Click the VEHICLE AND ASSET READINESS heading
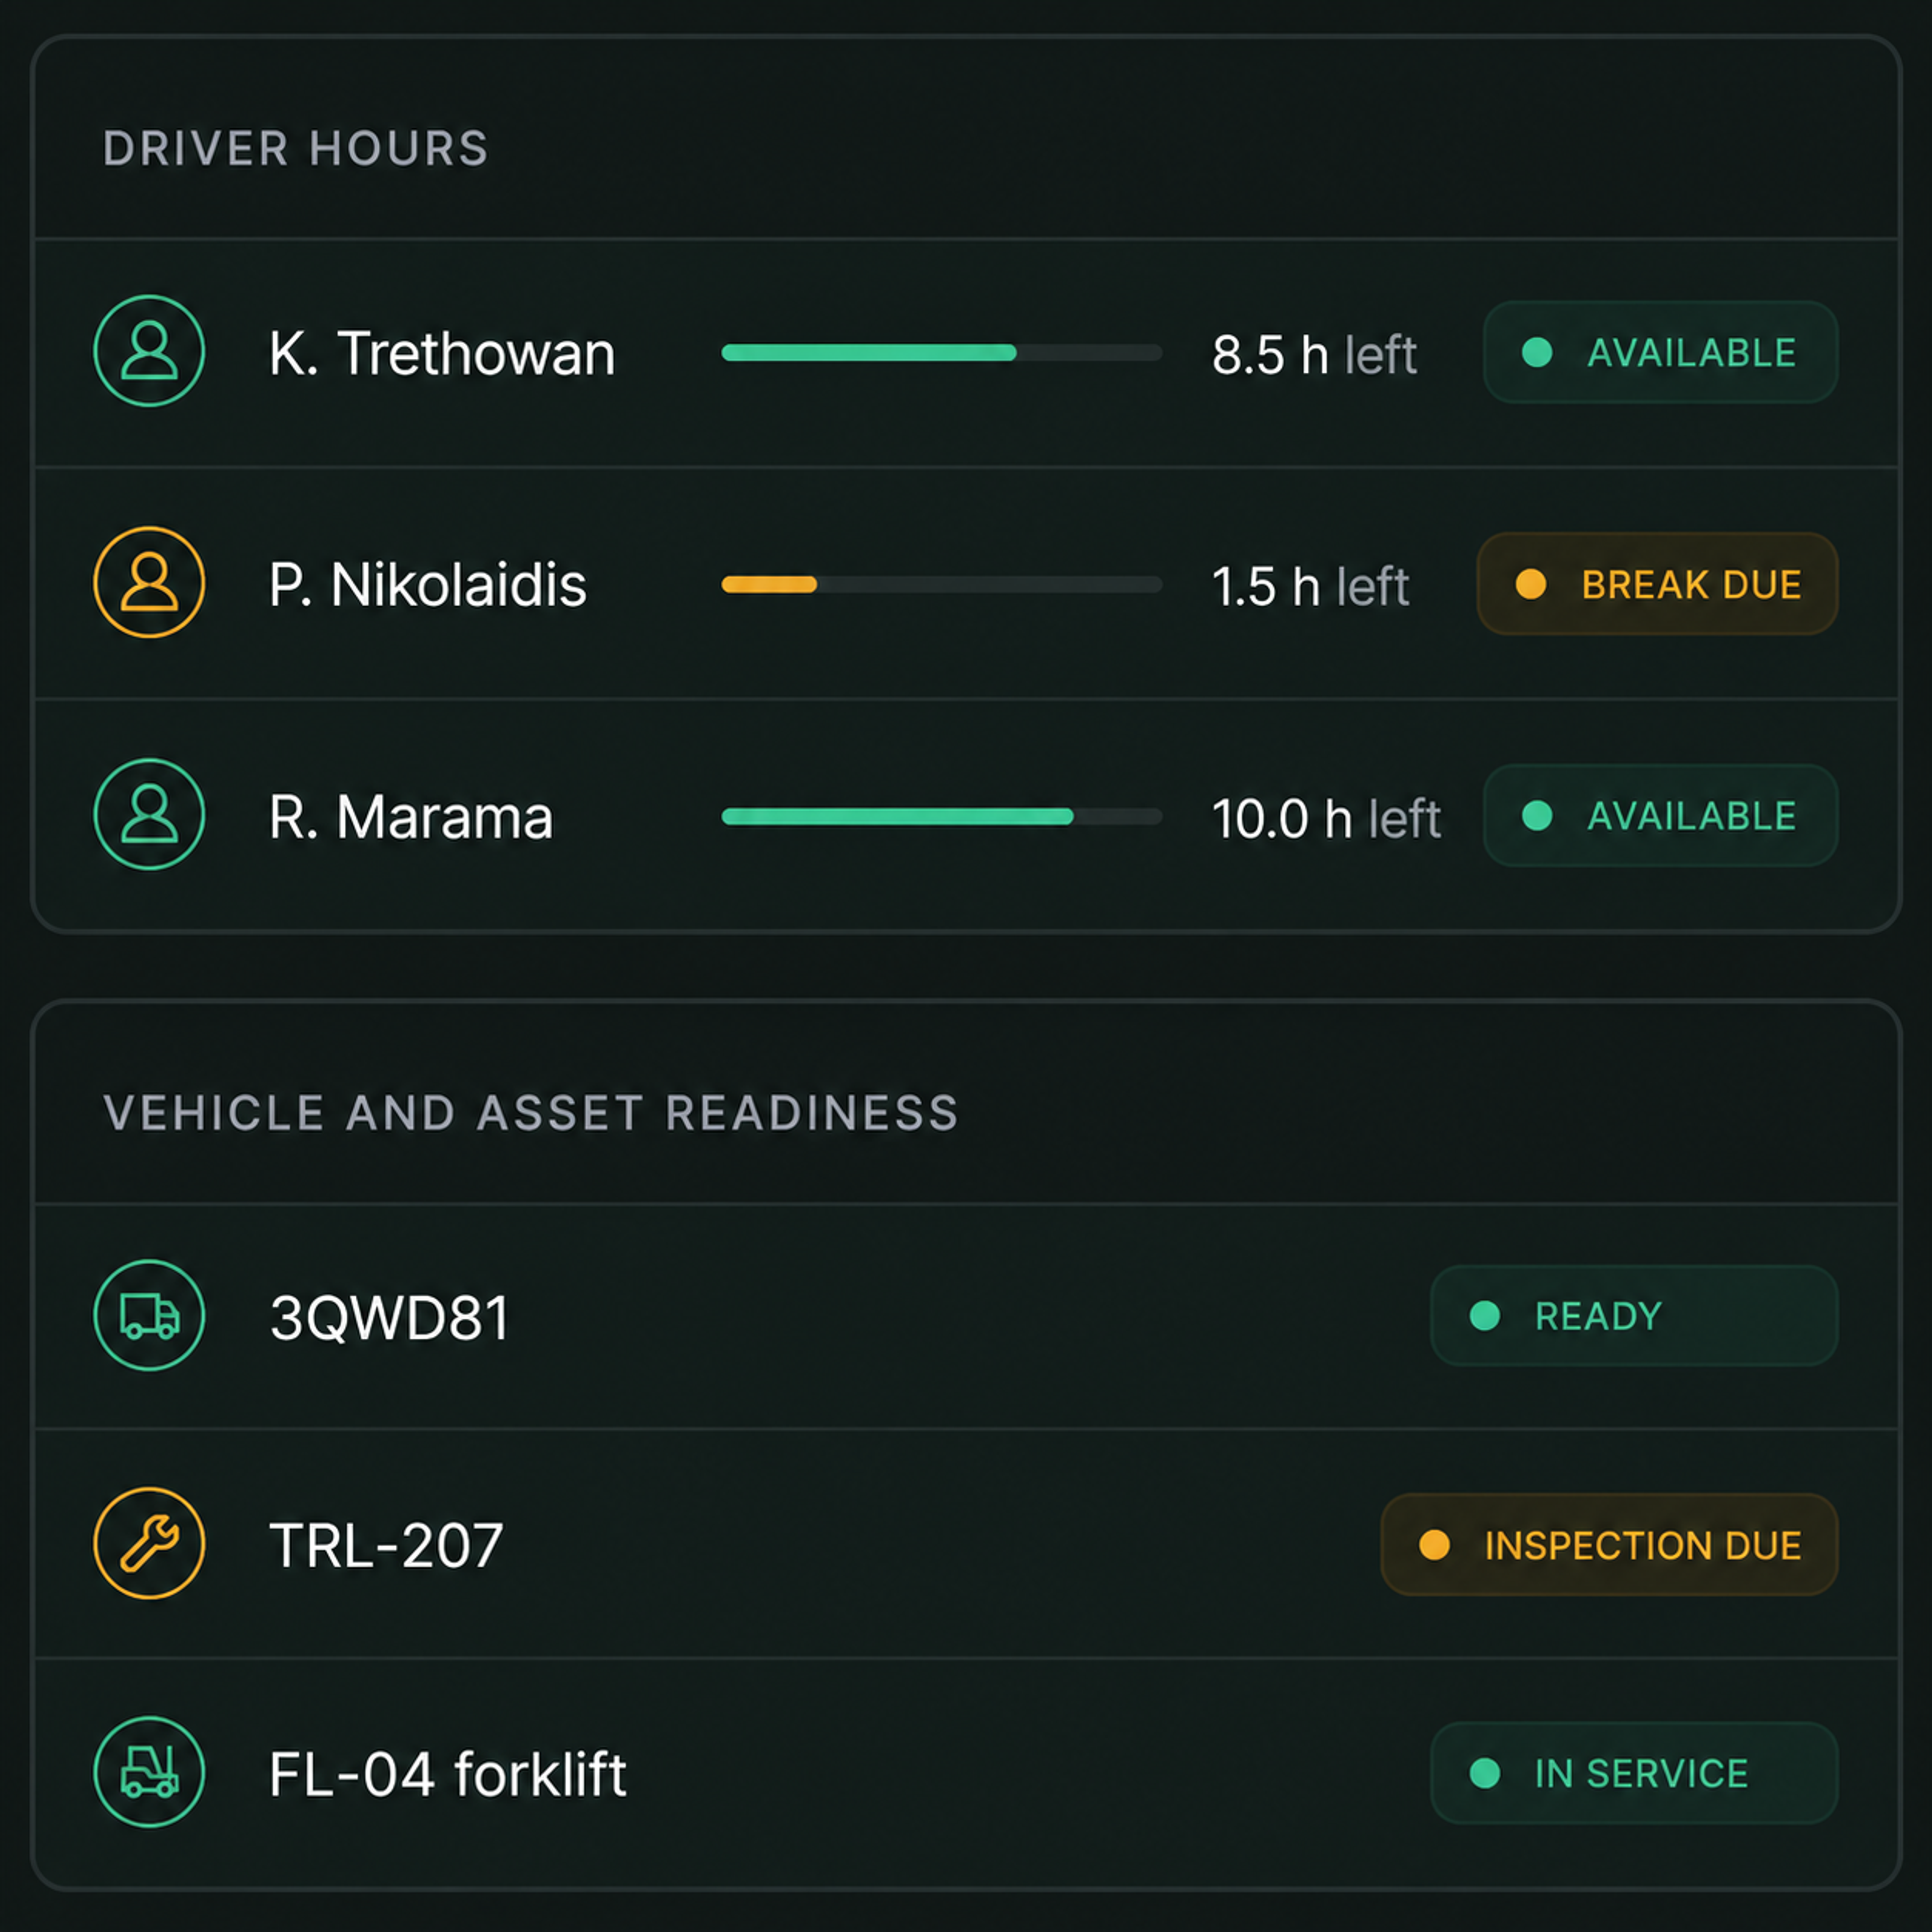The image size is (1932, 1932). tap(531, 1113)
